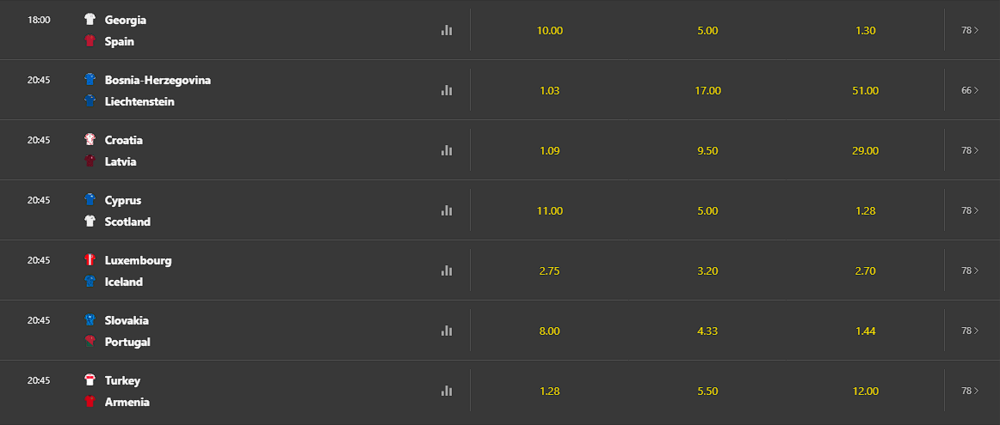Show statistics for Slovakia vs Portugal
The width and height of the screenshot is (1000, 425).
[x=447, y=330]
